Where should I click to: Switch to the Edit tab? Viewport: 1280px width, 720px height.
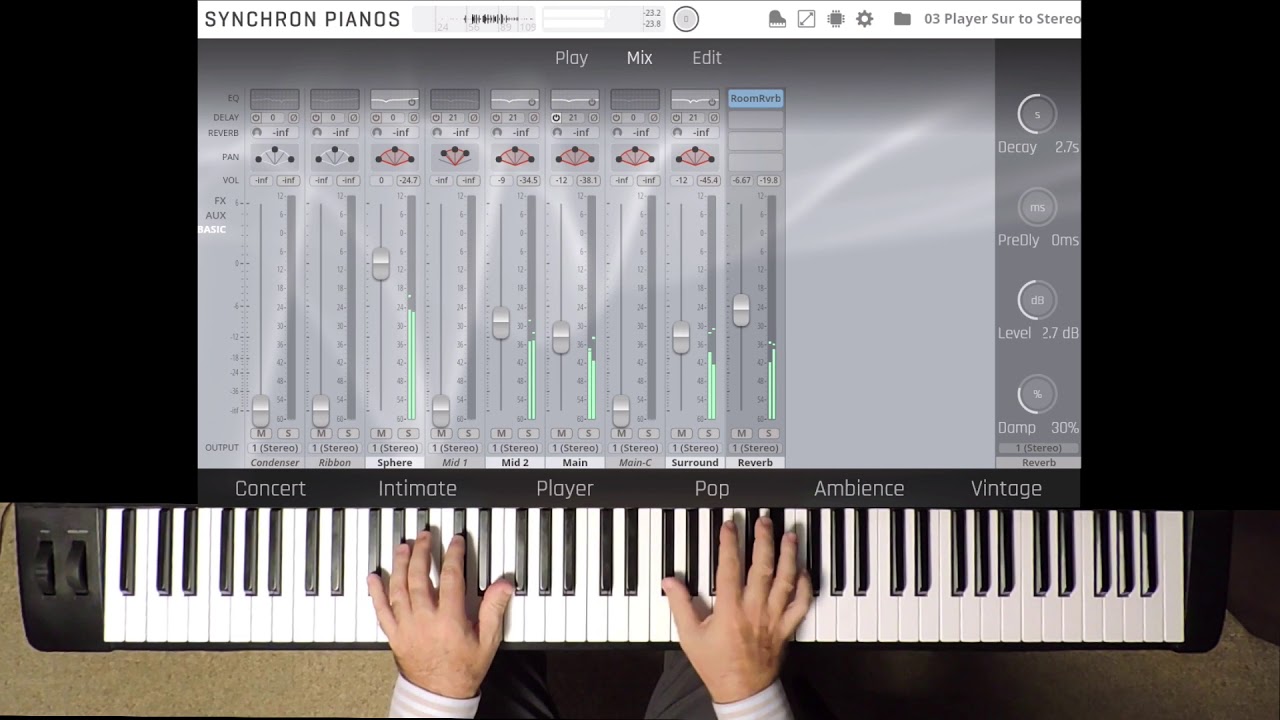tap(707, 58)
